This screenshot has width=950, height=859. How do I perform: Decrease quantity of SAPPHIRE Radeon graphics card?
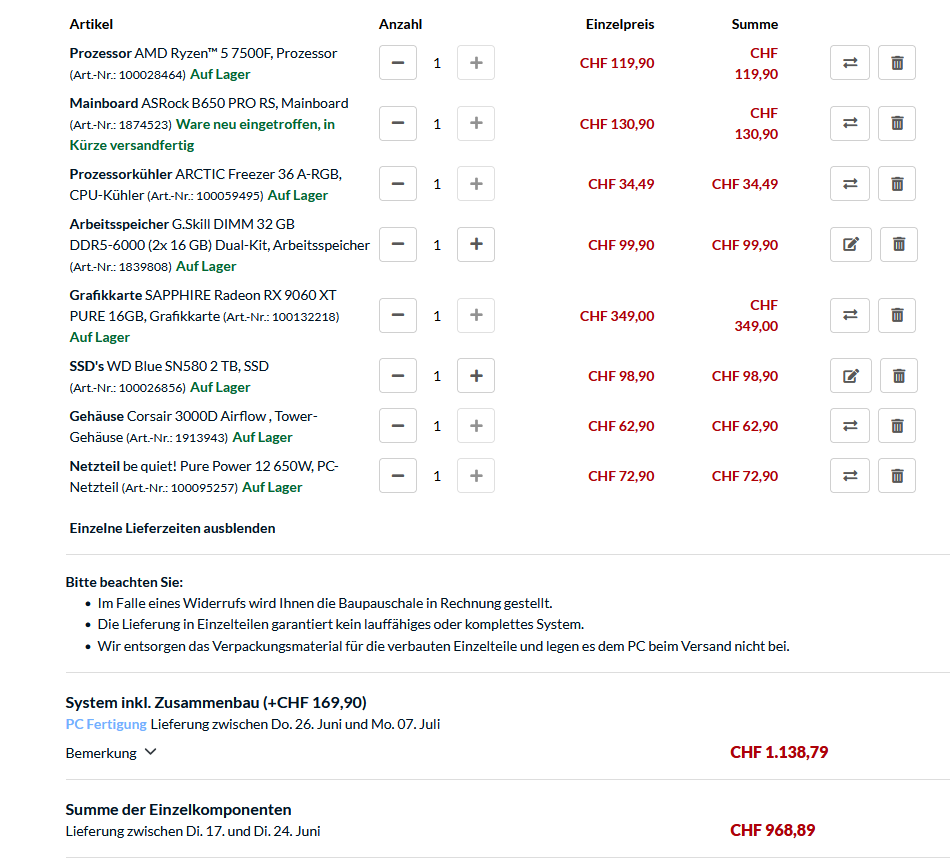pos(398,315)
